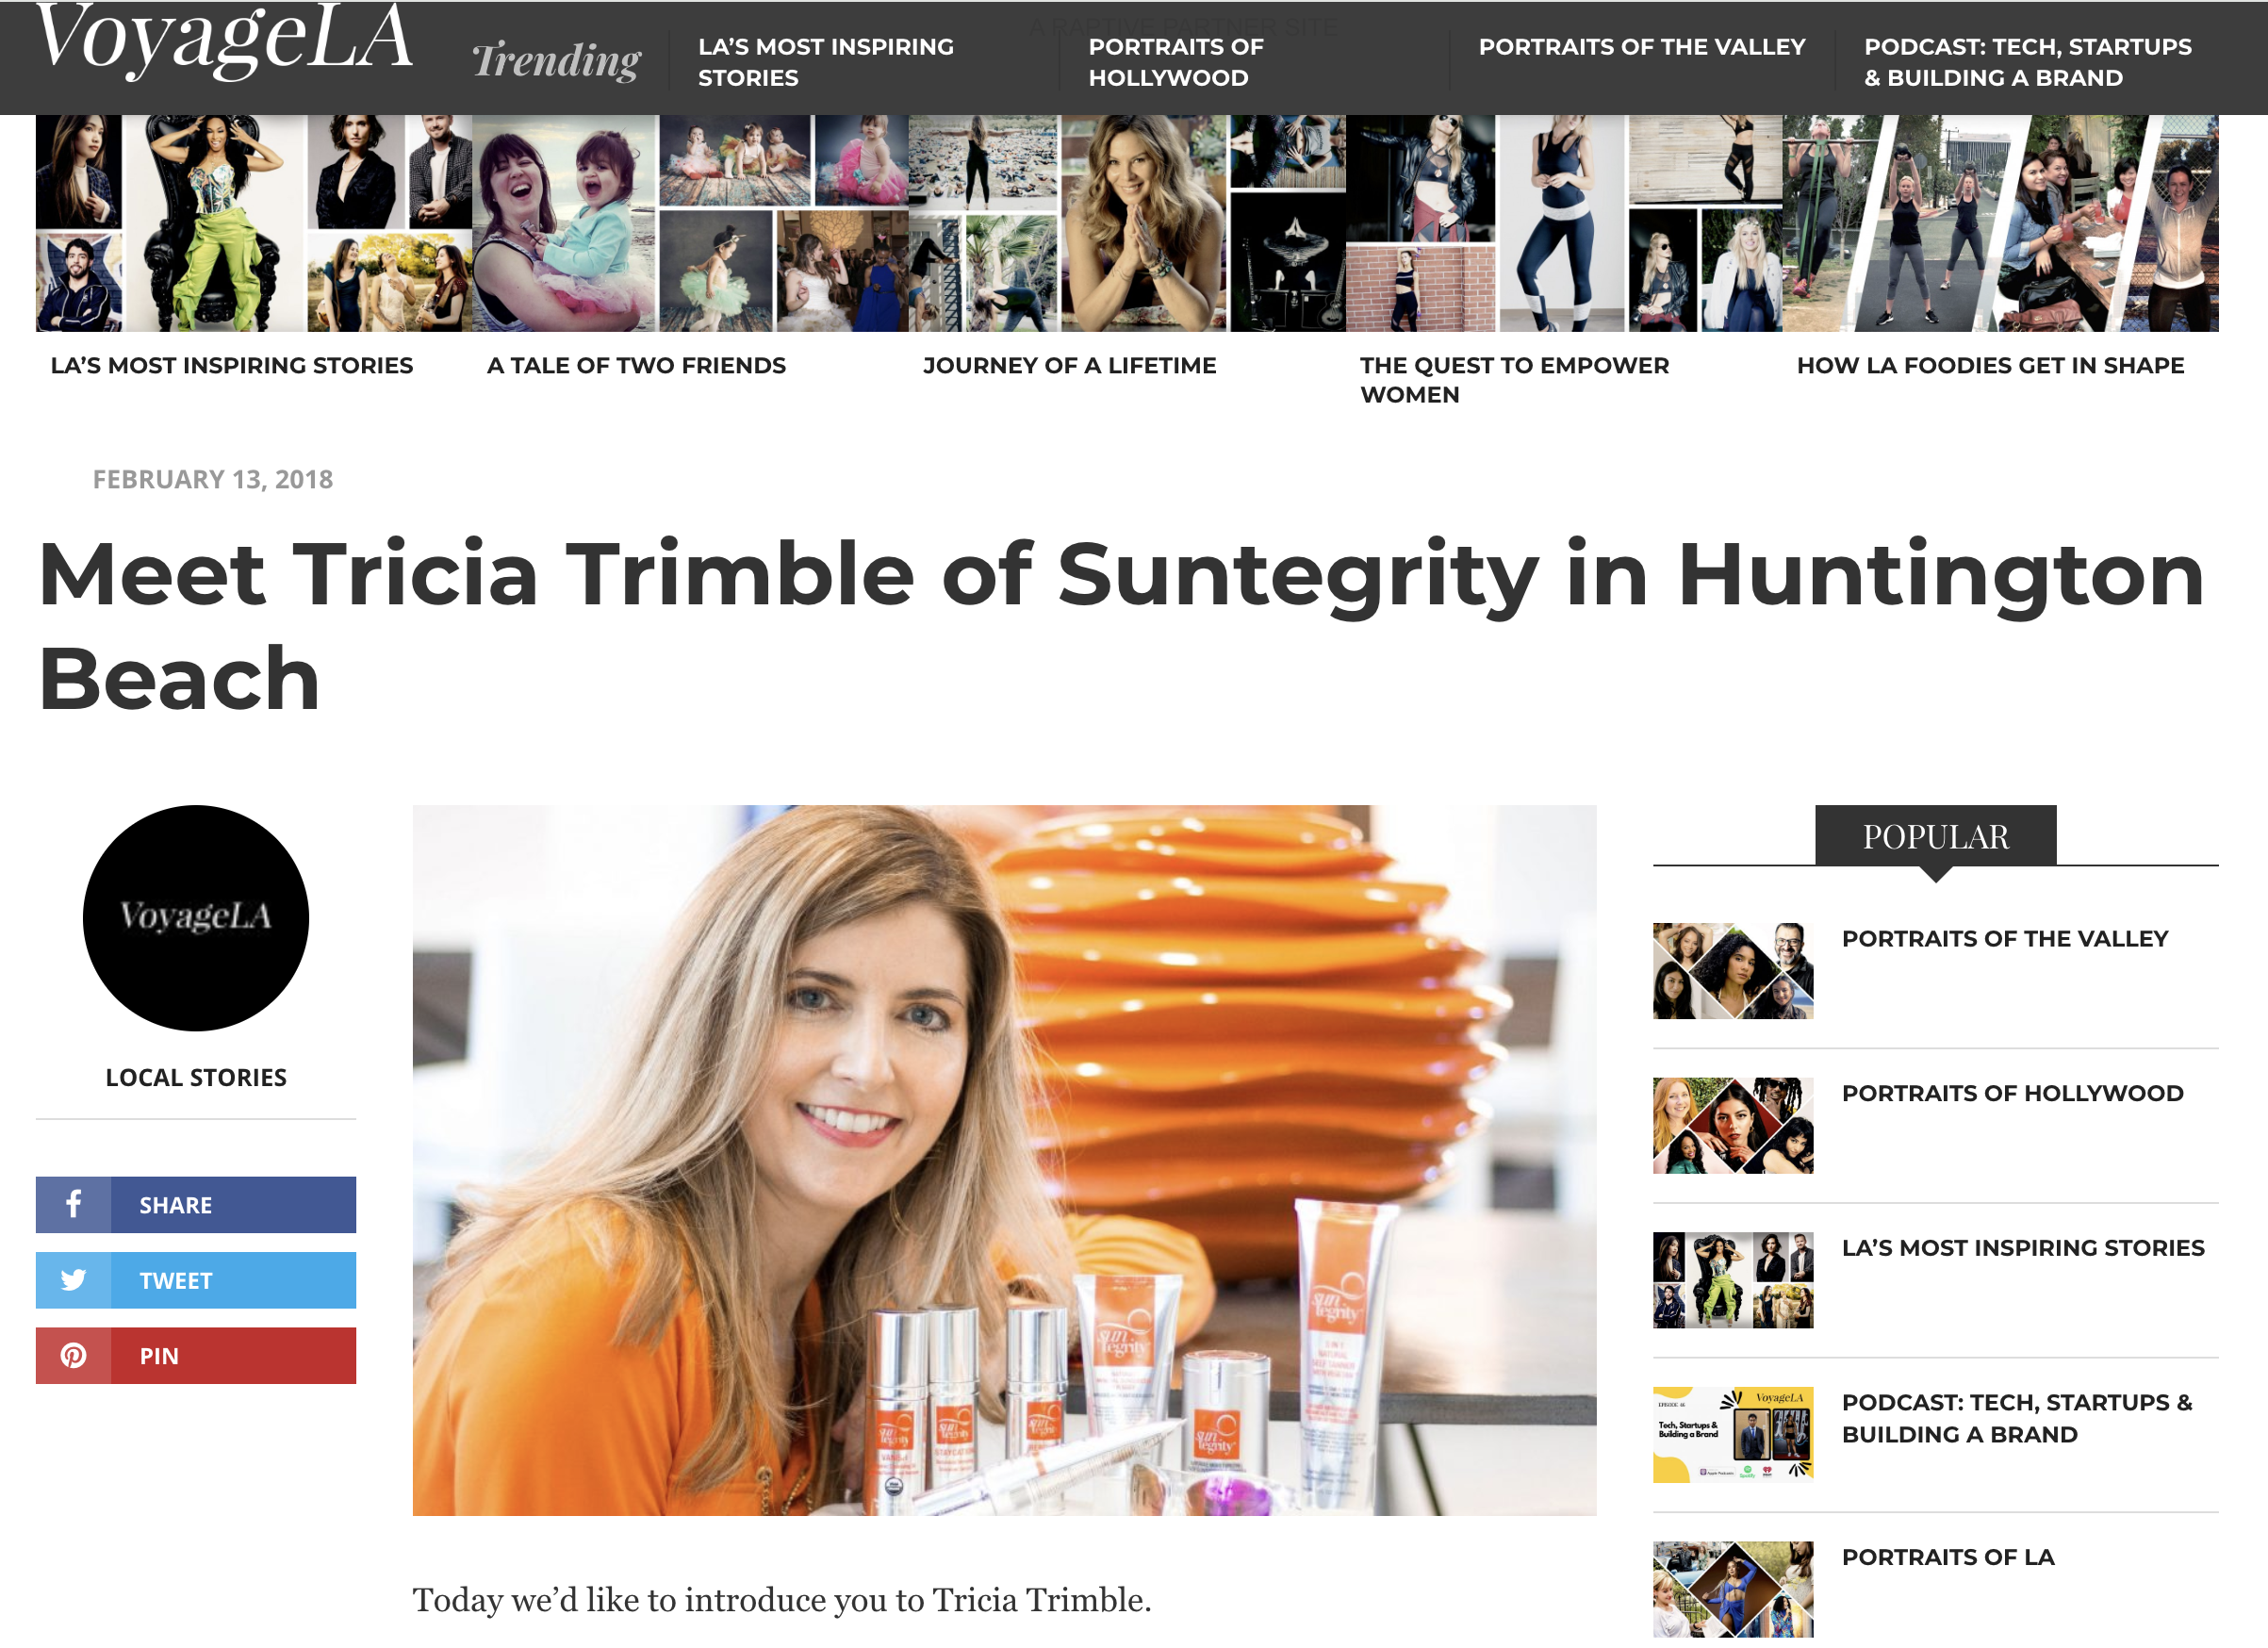The image size is (2268, 1648).
Task: Click Tricia Trimble's featured article photo
Action: point(1004,1160)
